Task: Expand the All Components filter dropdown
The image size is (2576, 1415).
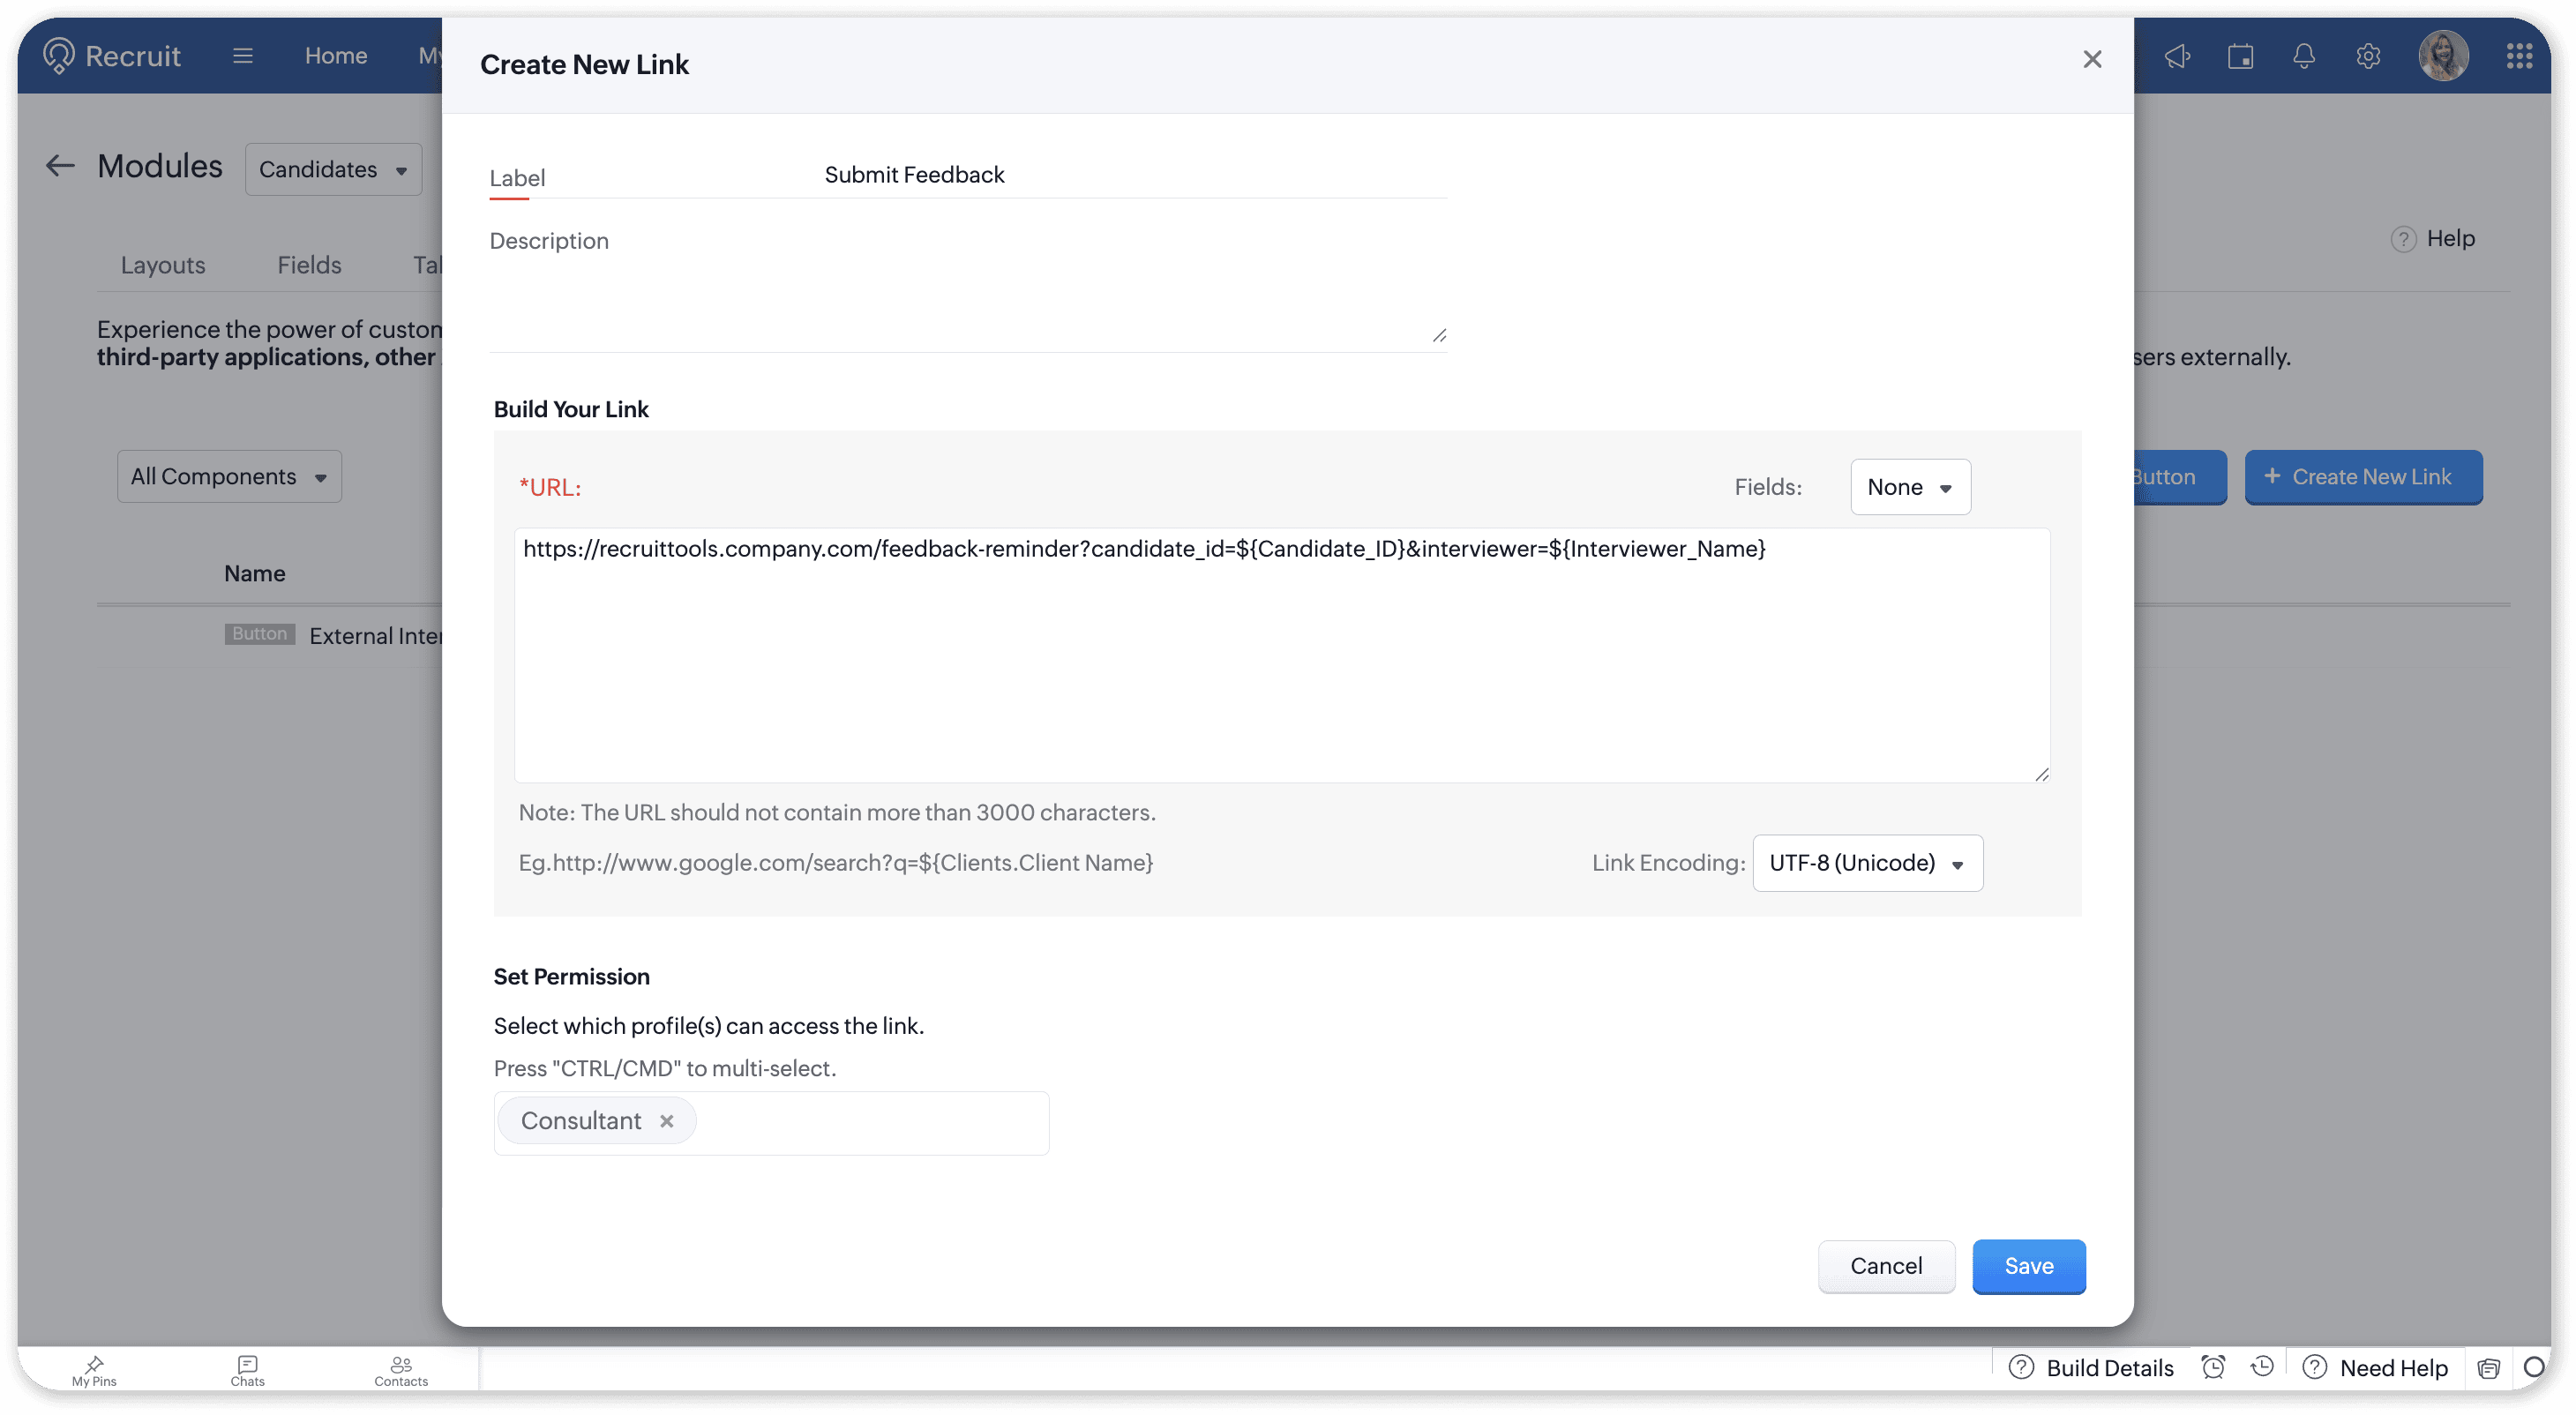Action: point(229,477)
